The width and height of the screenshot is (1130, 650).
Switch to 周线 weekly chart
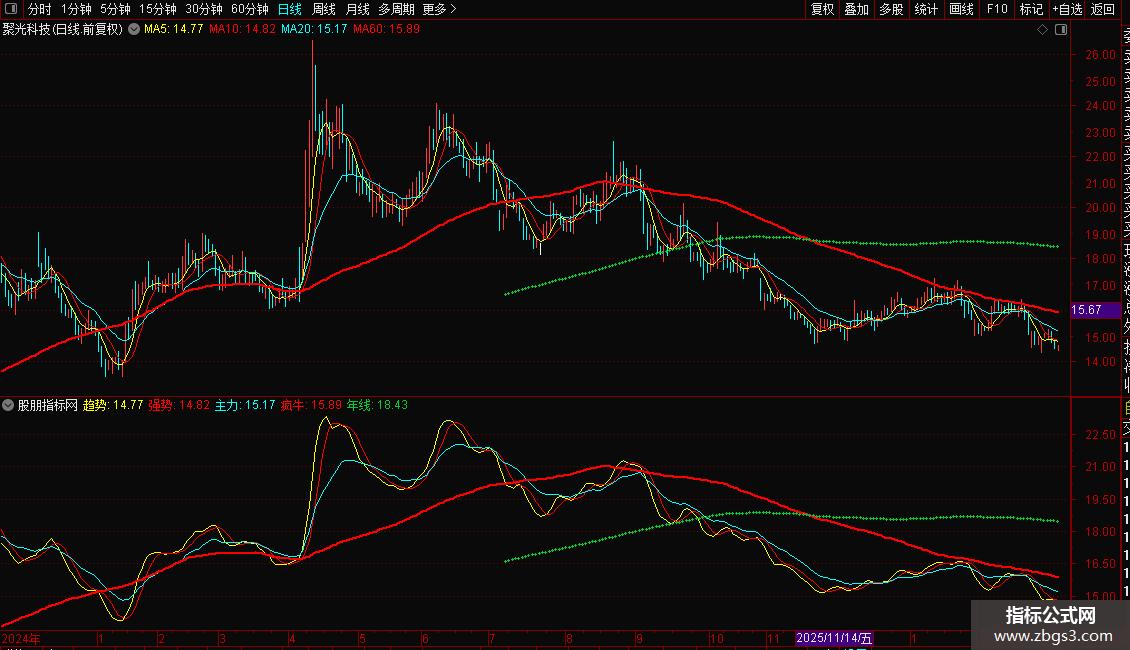click(324, 9)
